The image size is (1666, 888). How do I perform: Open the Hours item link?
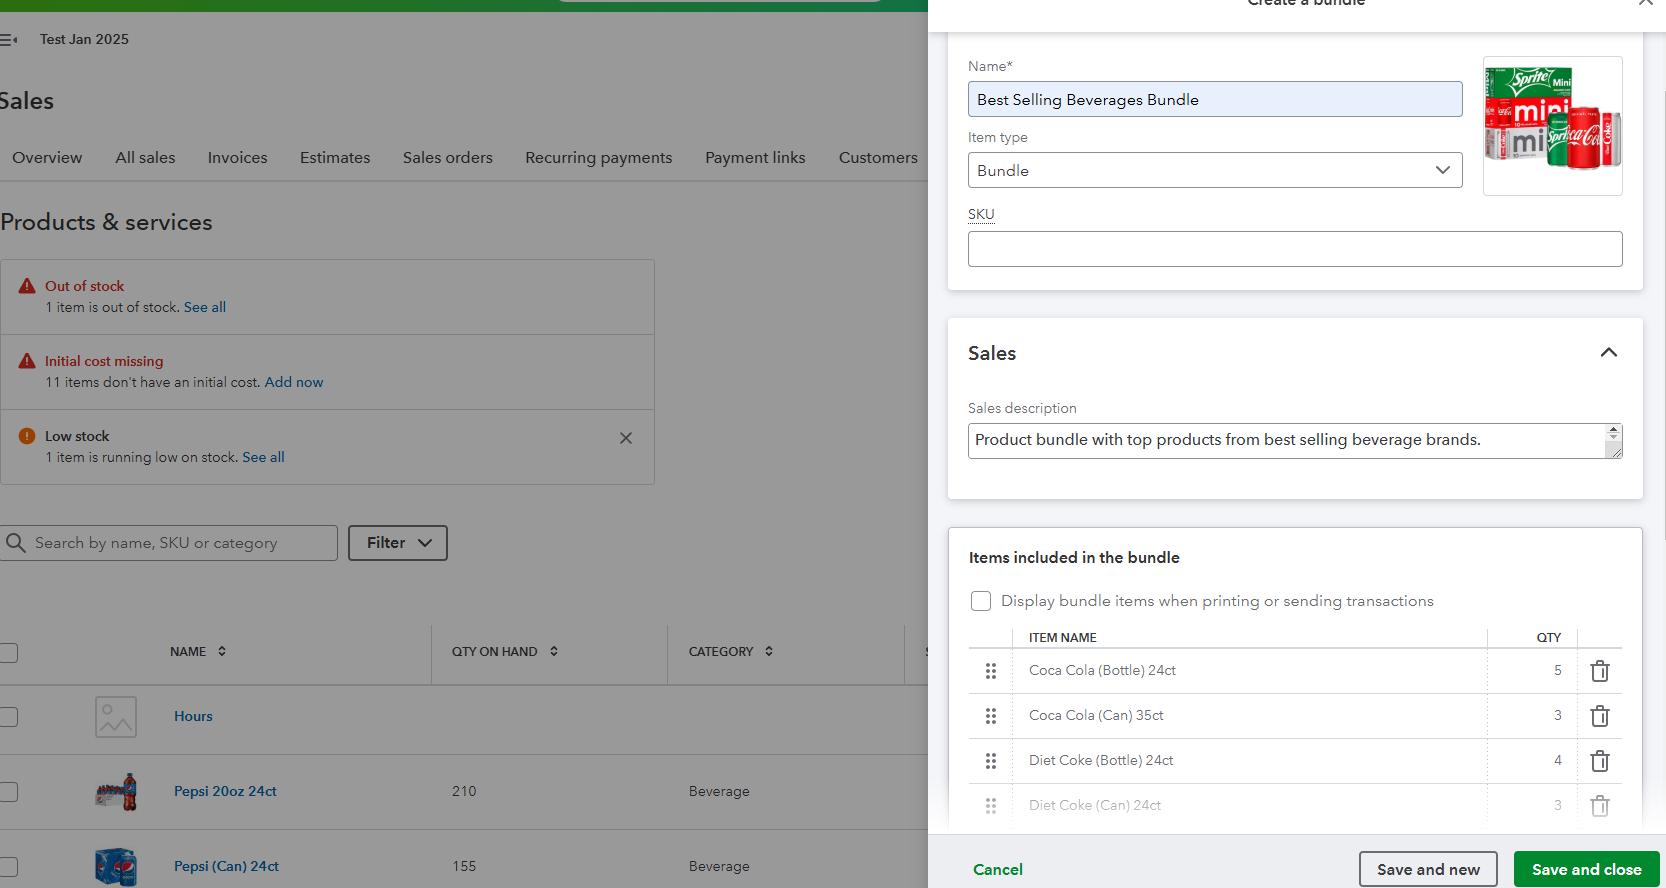(x=193, y=716)
